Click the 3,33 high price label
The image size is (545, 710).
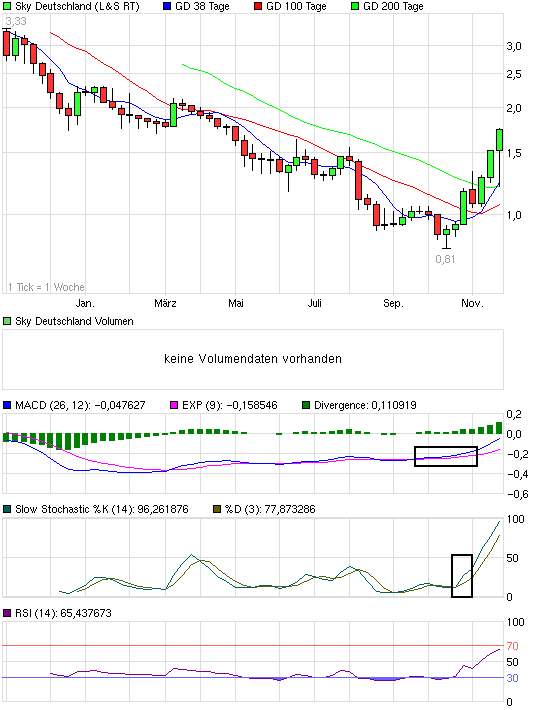pos(16,21)
